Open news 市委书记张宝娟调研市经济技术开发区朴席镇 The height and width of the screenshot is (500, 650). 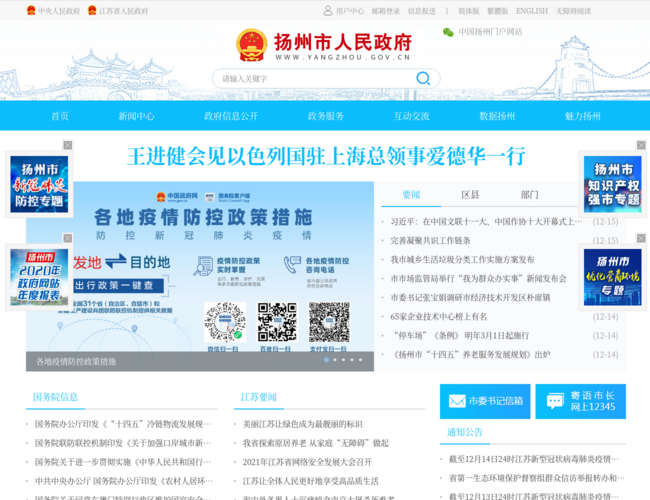pos(471,298)
